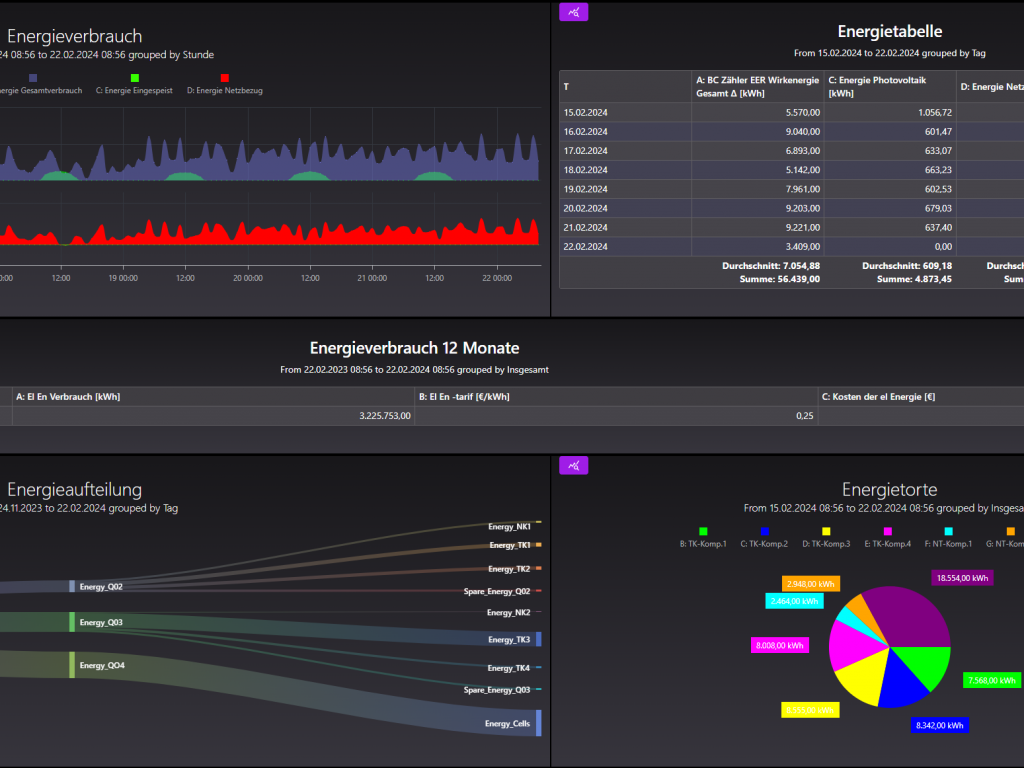Hide the Energie Gesamtverbrauch legend series
Image resolution: width=1024 pixels, height=768 pixels.
click(33, 77)
